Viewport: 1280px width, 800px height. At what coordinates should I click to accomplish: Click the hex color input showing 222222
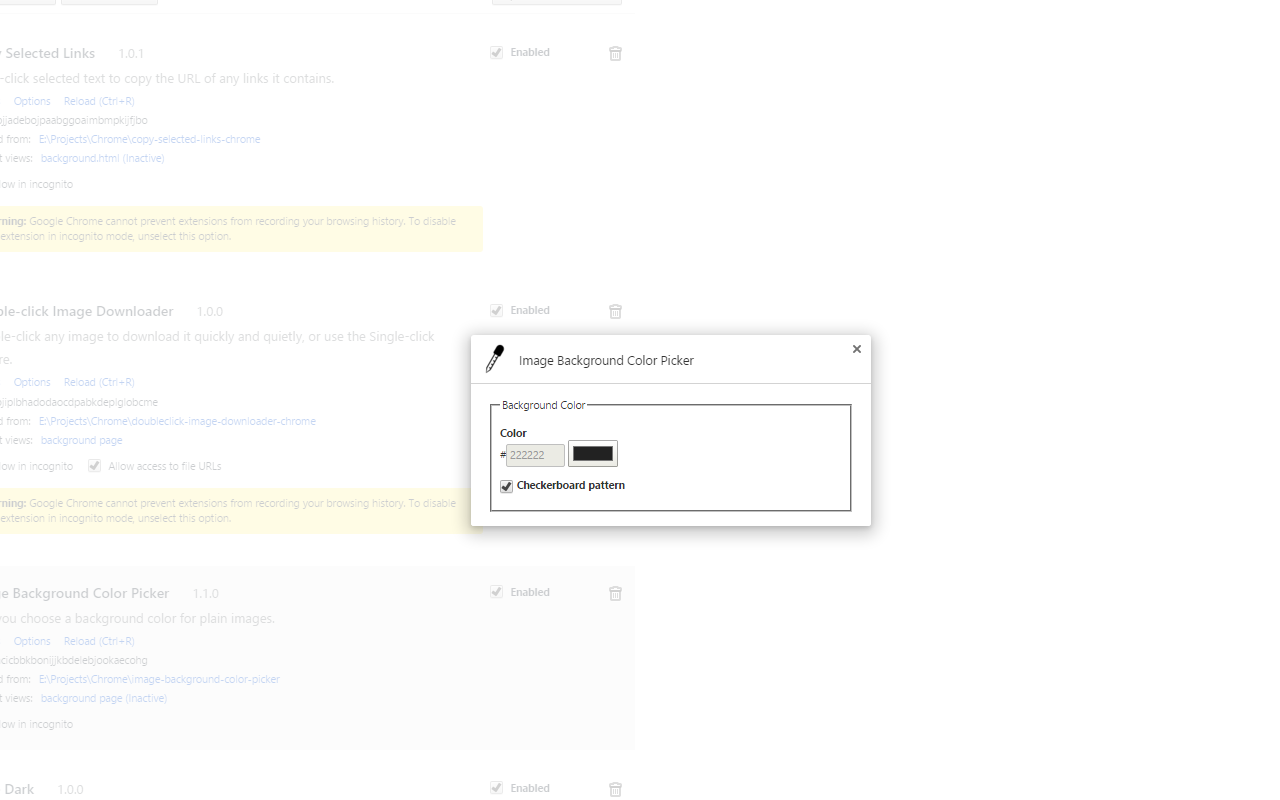pos(535,455)
